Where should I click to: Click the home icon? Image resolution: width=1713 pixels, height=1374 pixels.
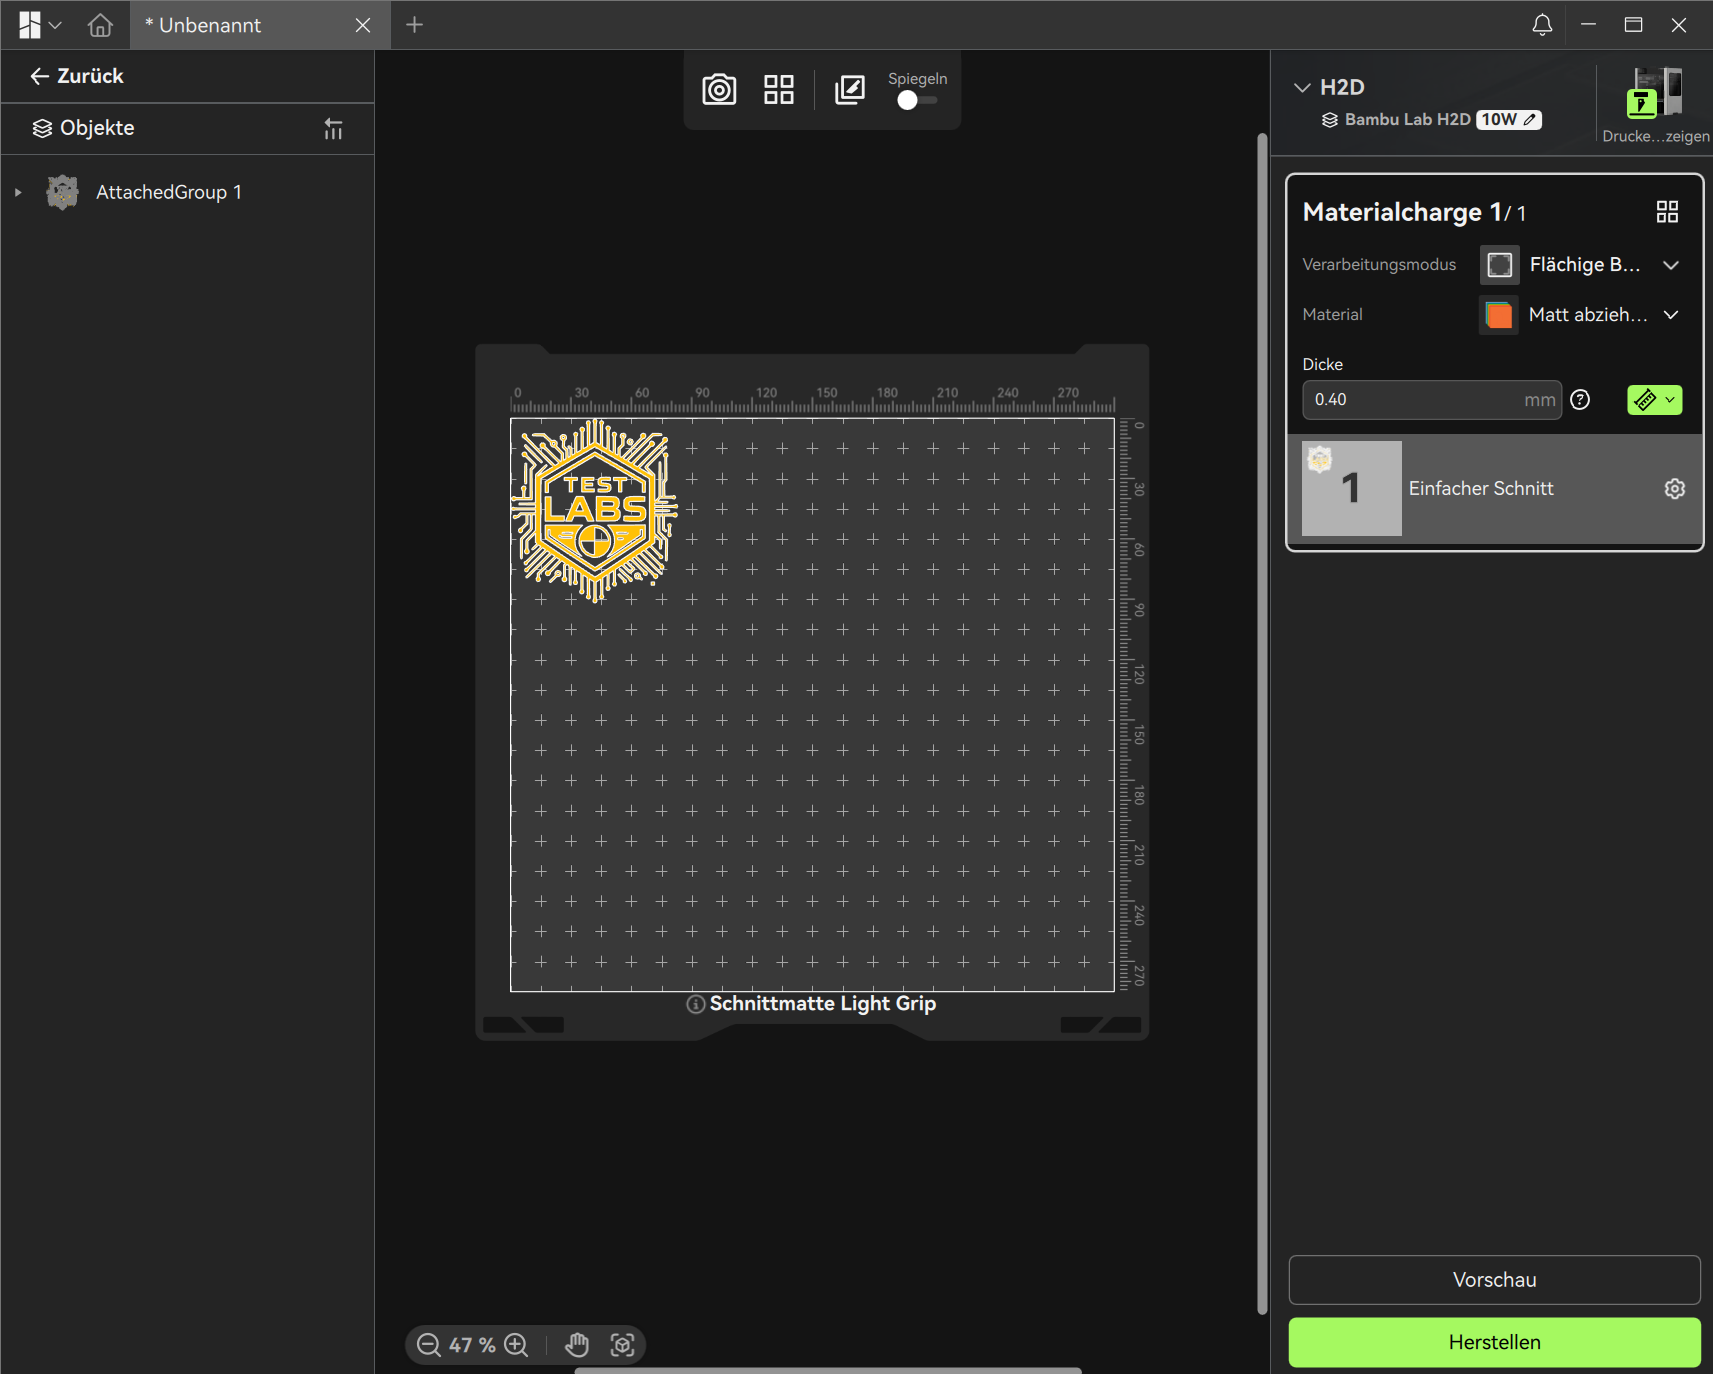click(100, 25)
